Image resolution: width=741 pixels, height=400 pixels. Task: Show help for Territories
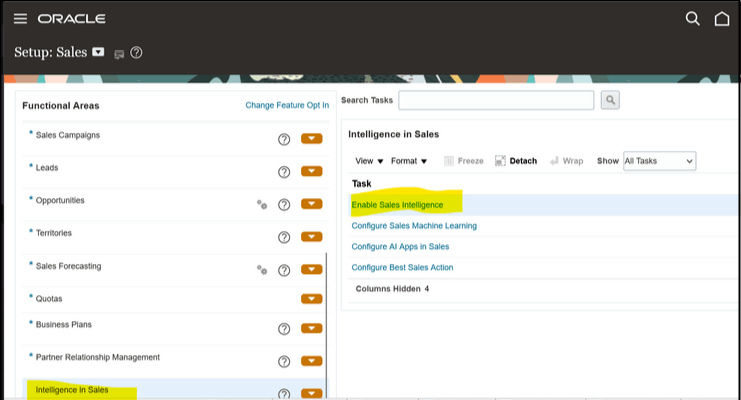pyautogui.click(x=284, y=237)
